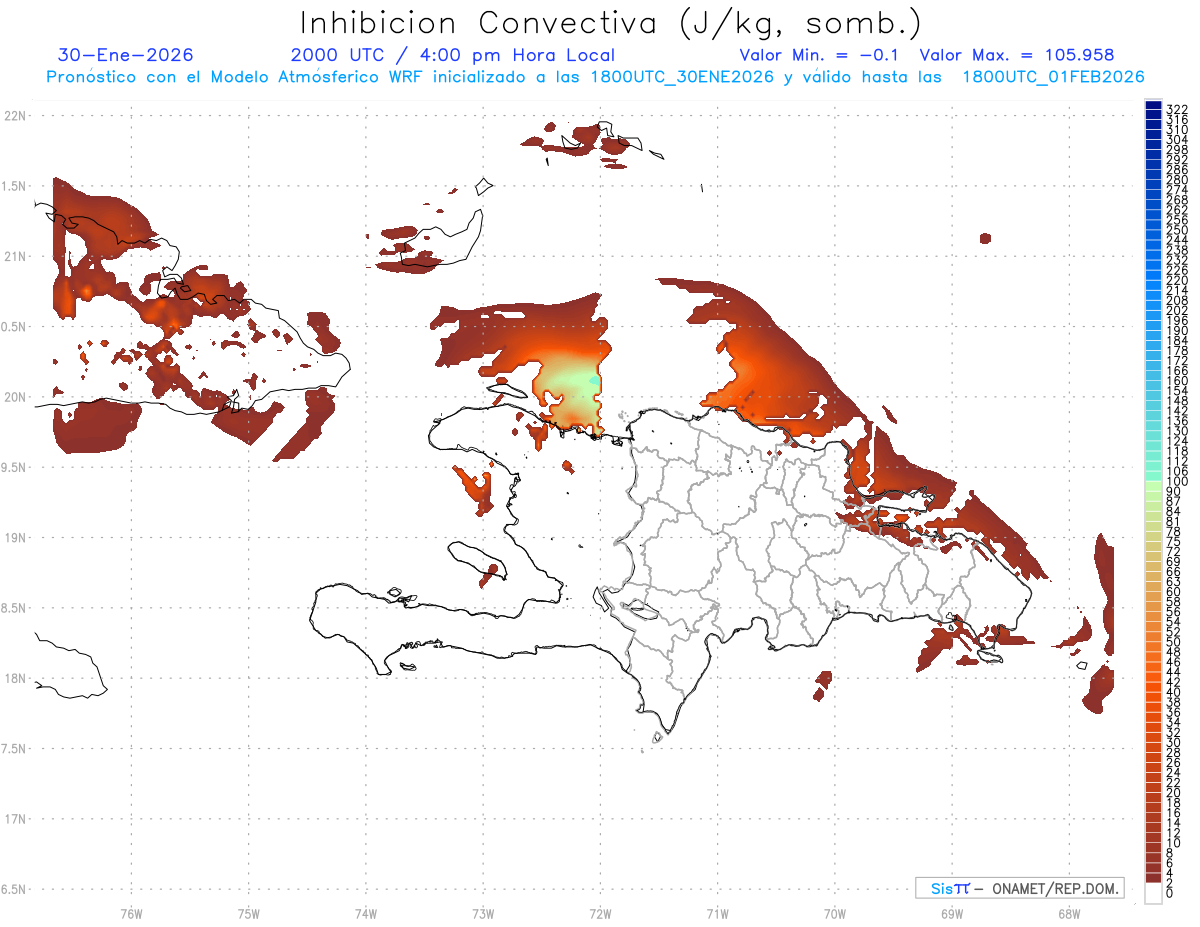Click the "18N" latitude label
This screenshot has width=1200, height=927.
click(x=14, y=678)
